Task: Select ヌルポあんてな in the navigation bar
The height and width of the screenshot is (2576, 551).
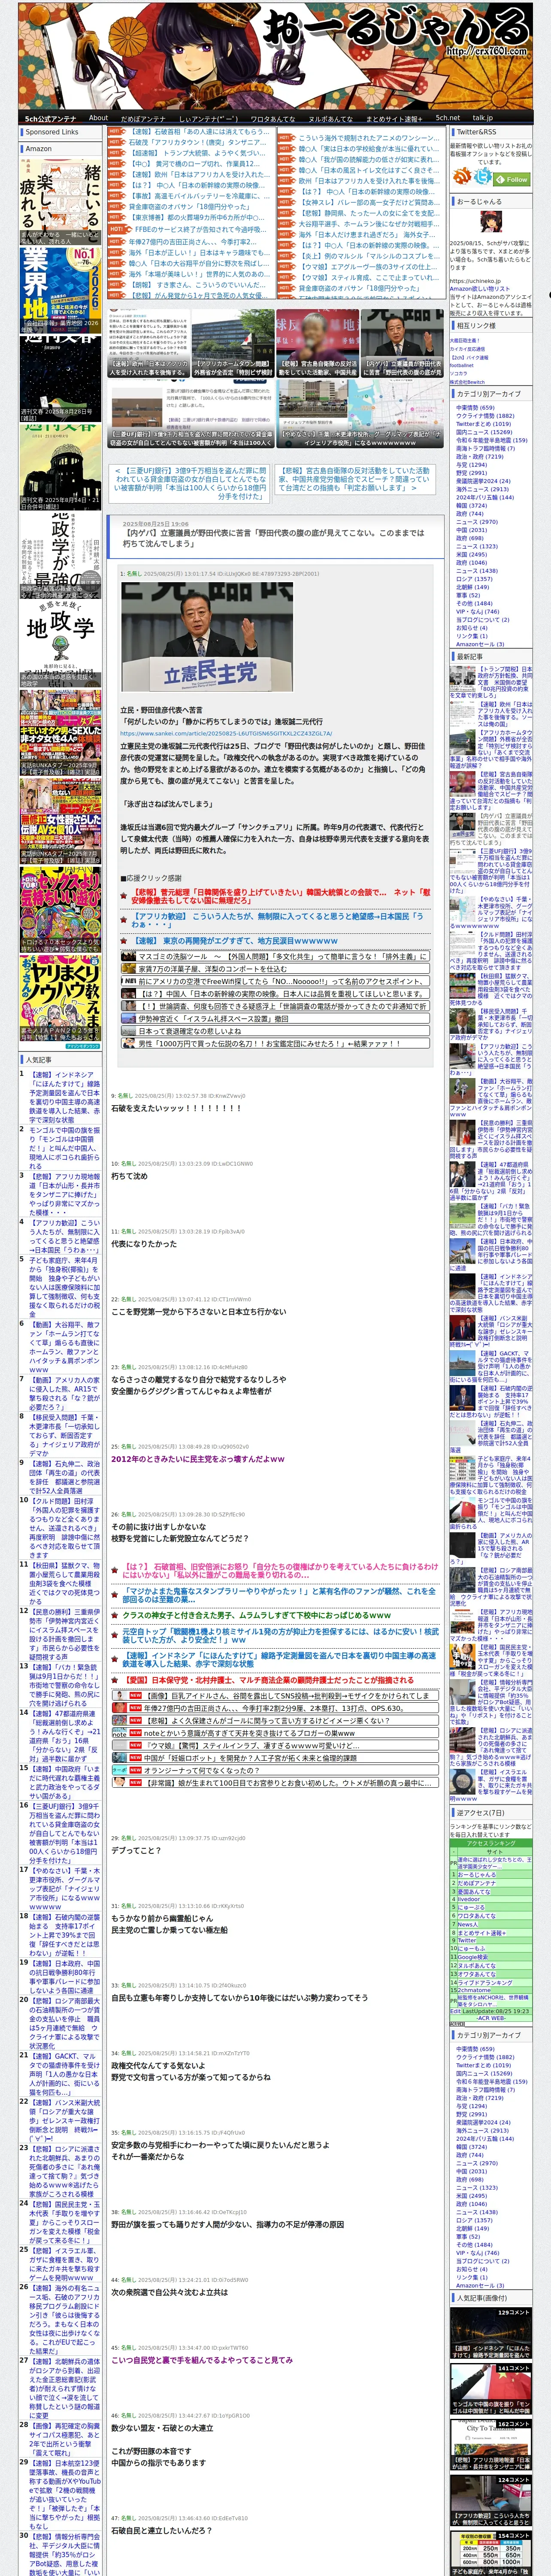Action: [x=330, y=118]
